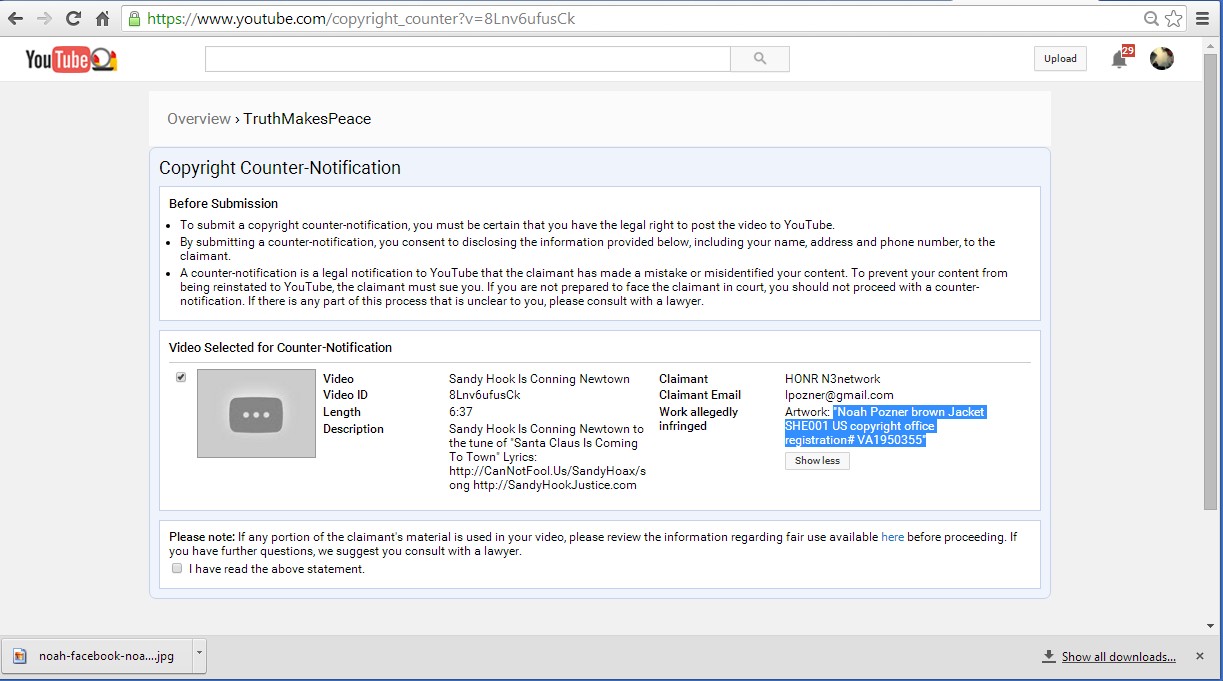This screenshot has width=1223, height=681.
Task: Bookmark this page with the star icon
Action: 1173,19
